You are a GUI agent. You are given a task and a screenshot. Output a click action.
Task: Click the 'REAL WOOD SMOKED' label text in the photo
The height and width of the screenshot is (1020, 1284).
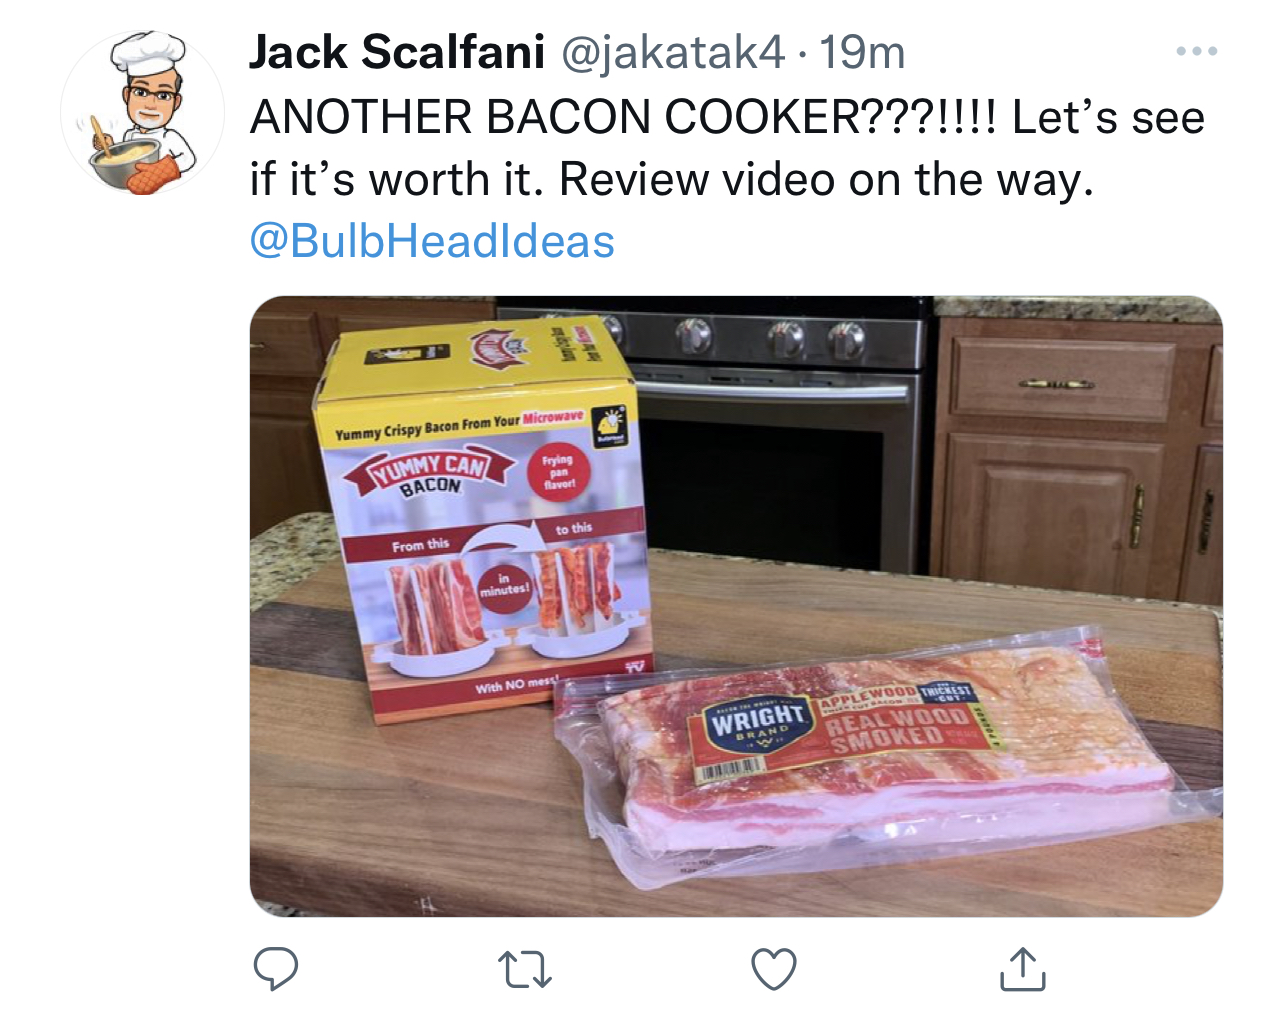tap(895, 729)
